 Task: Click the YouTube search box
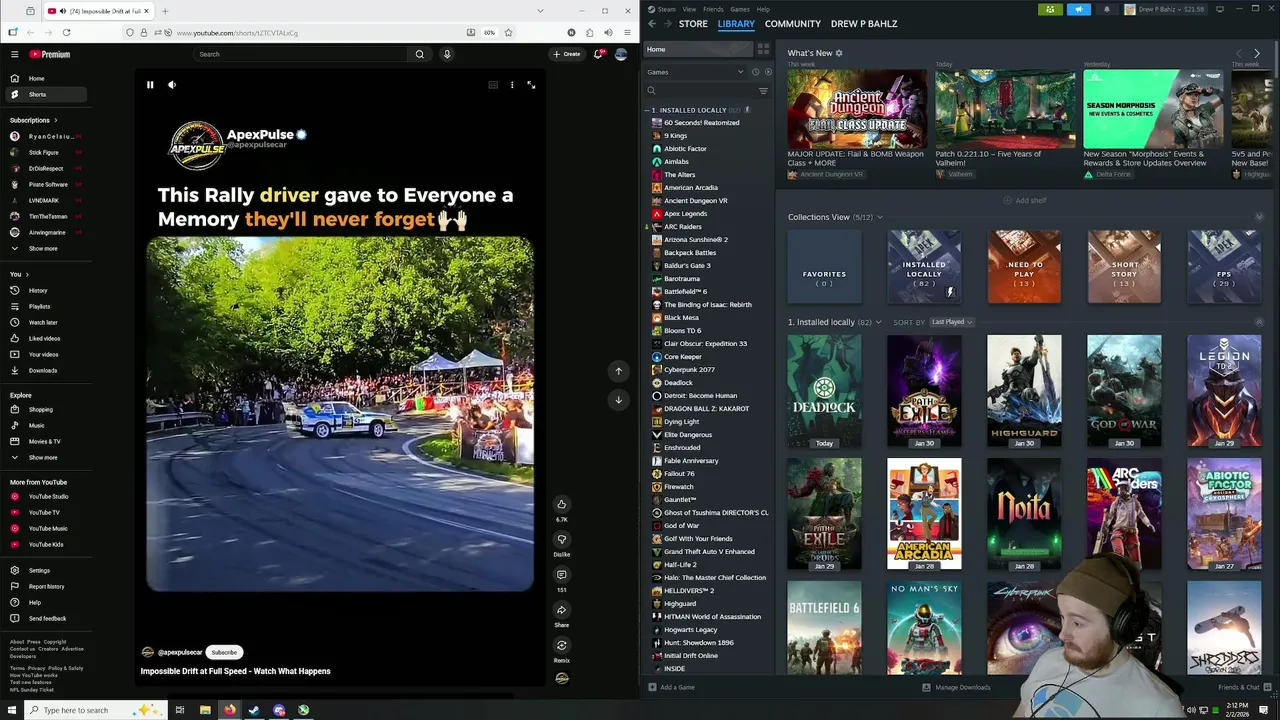(x=300, y=54)
